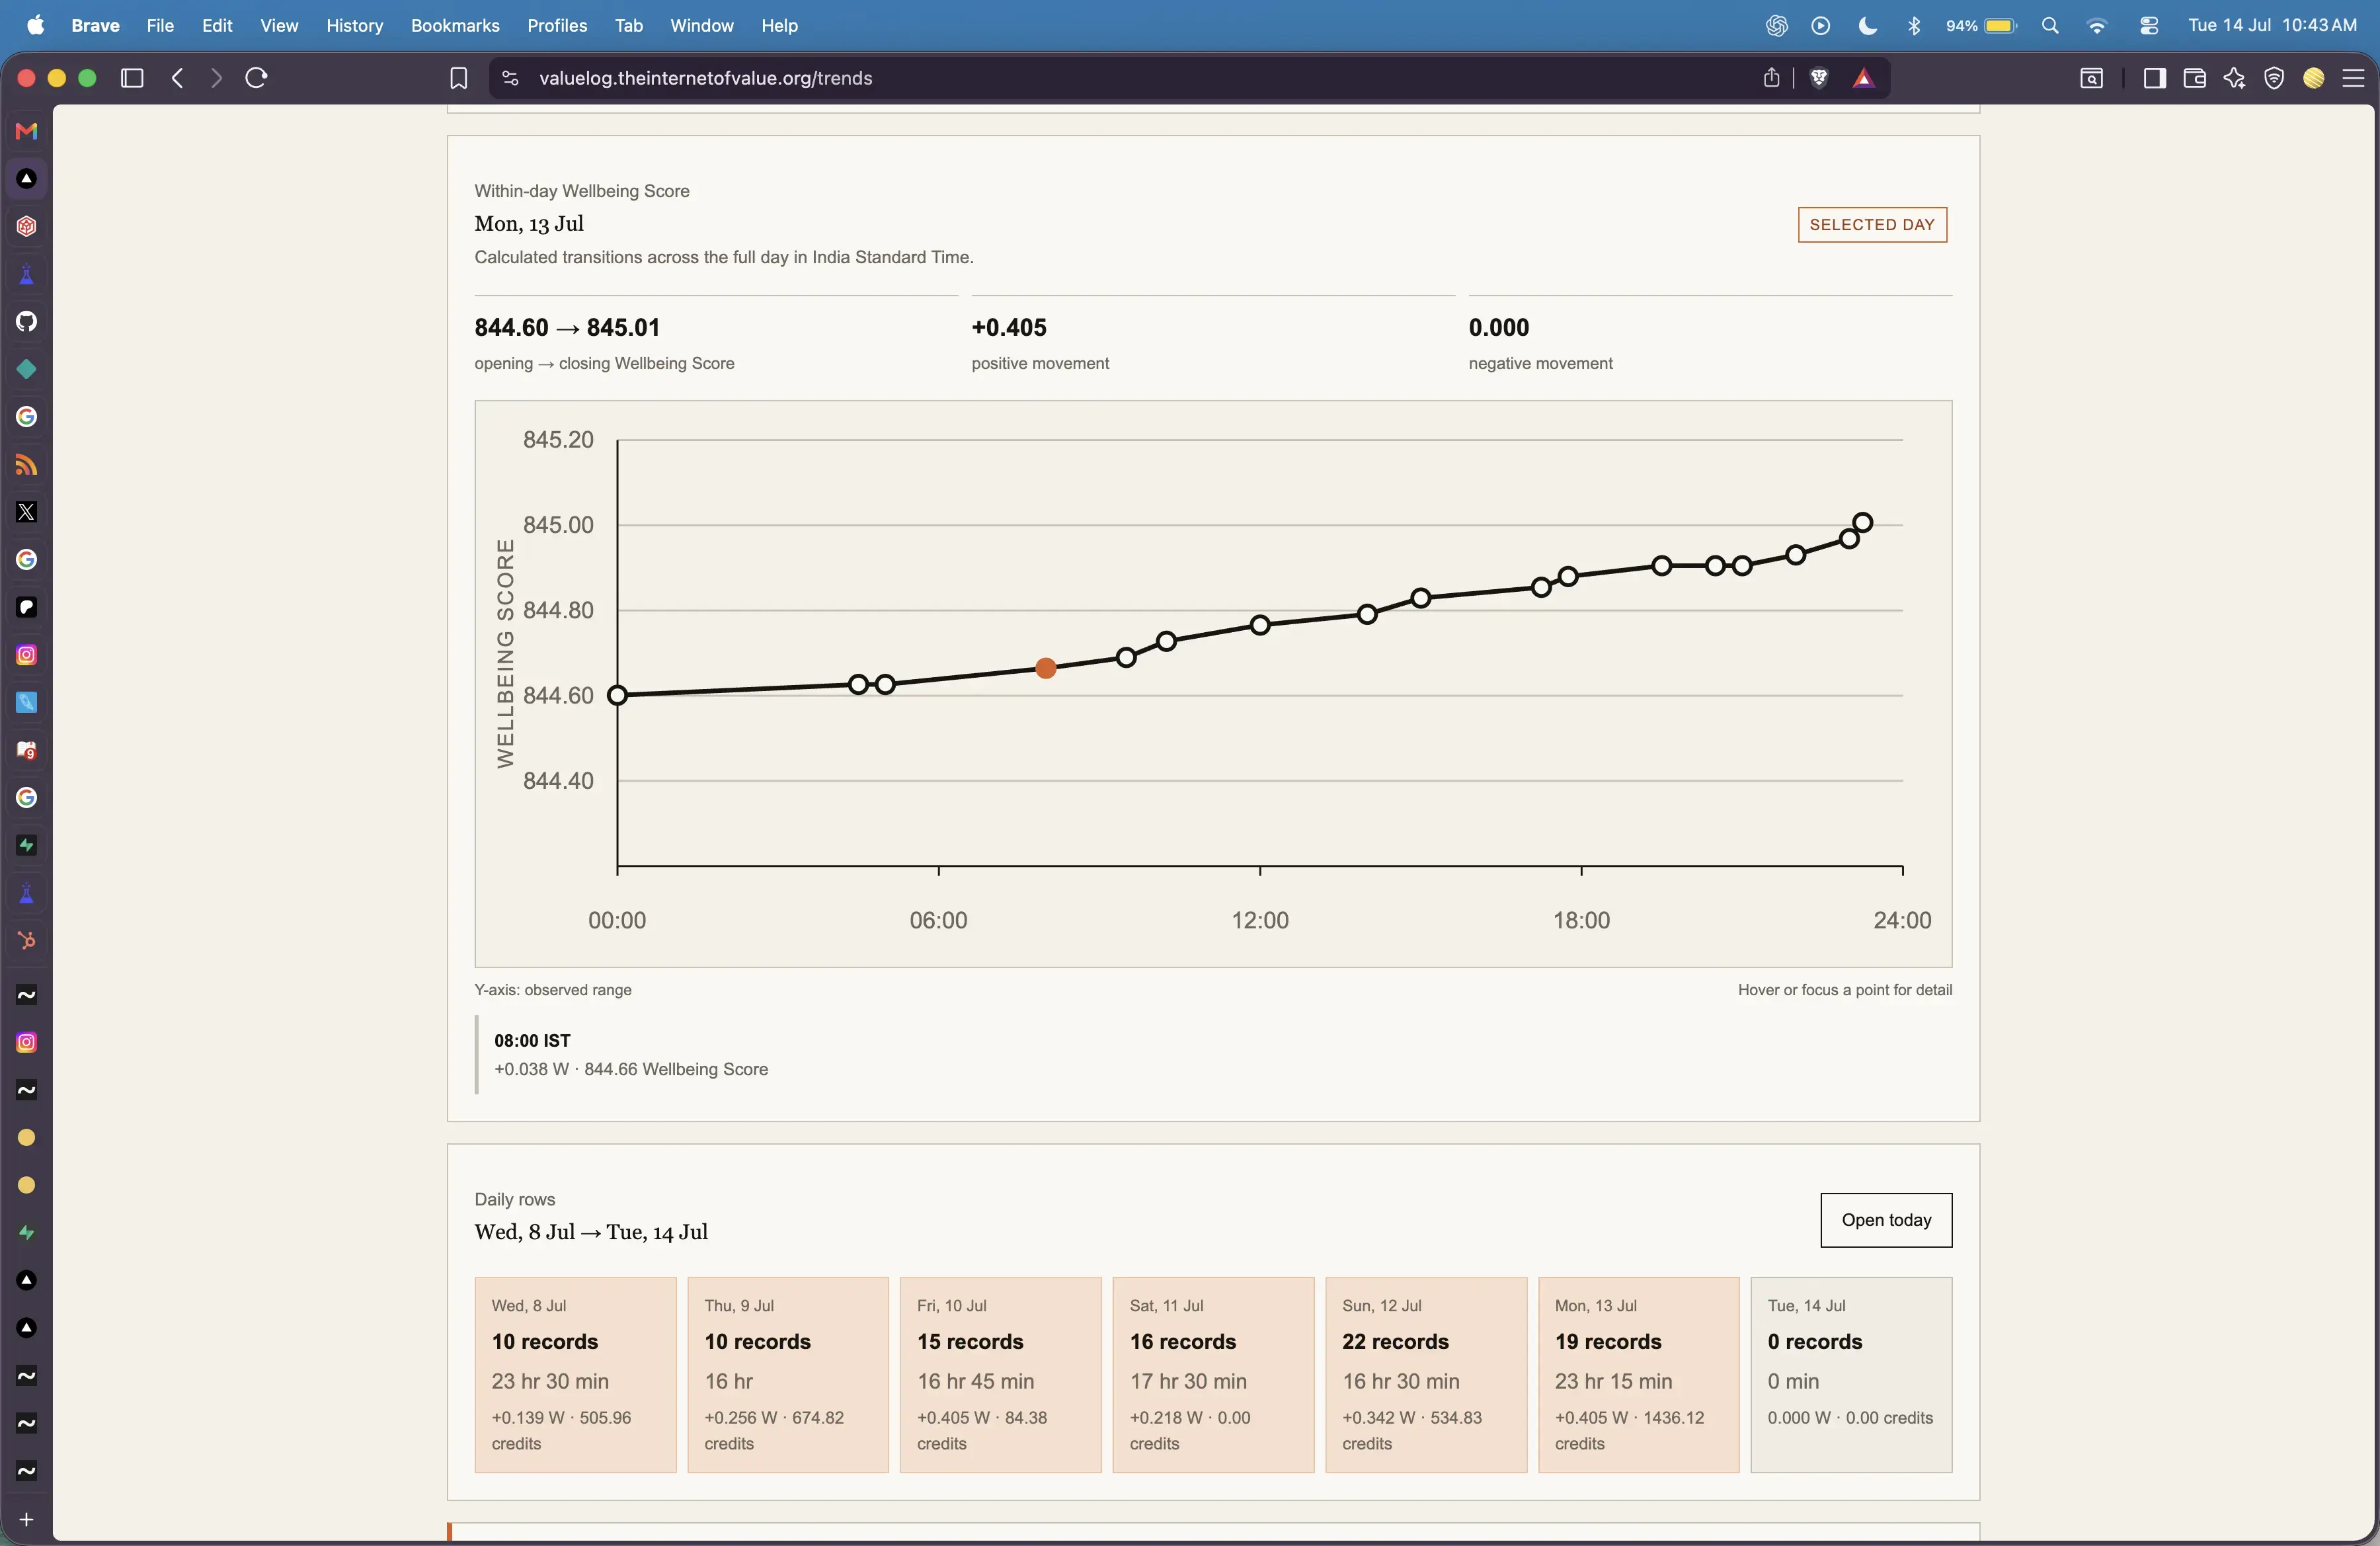Open ChatGPT from the macOS menu bar
2380x1546 pixels.
coord(1777,26)
